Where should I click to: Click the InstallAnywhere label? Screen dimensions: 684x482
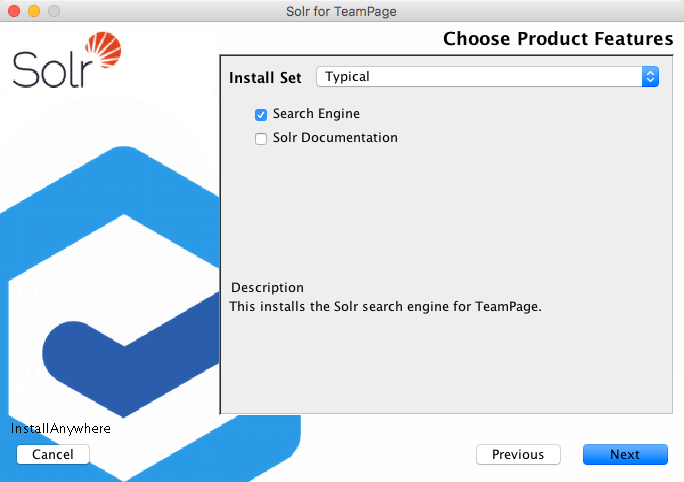pos(61,429)
